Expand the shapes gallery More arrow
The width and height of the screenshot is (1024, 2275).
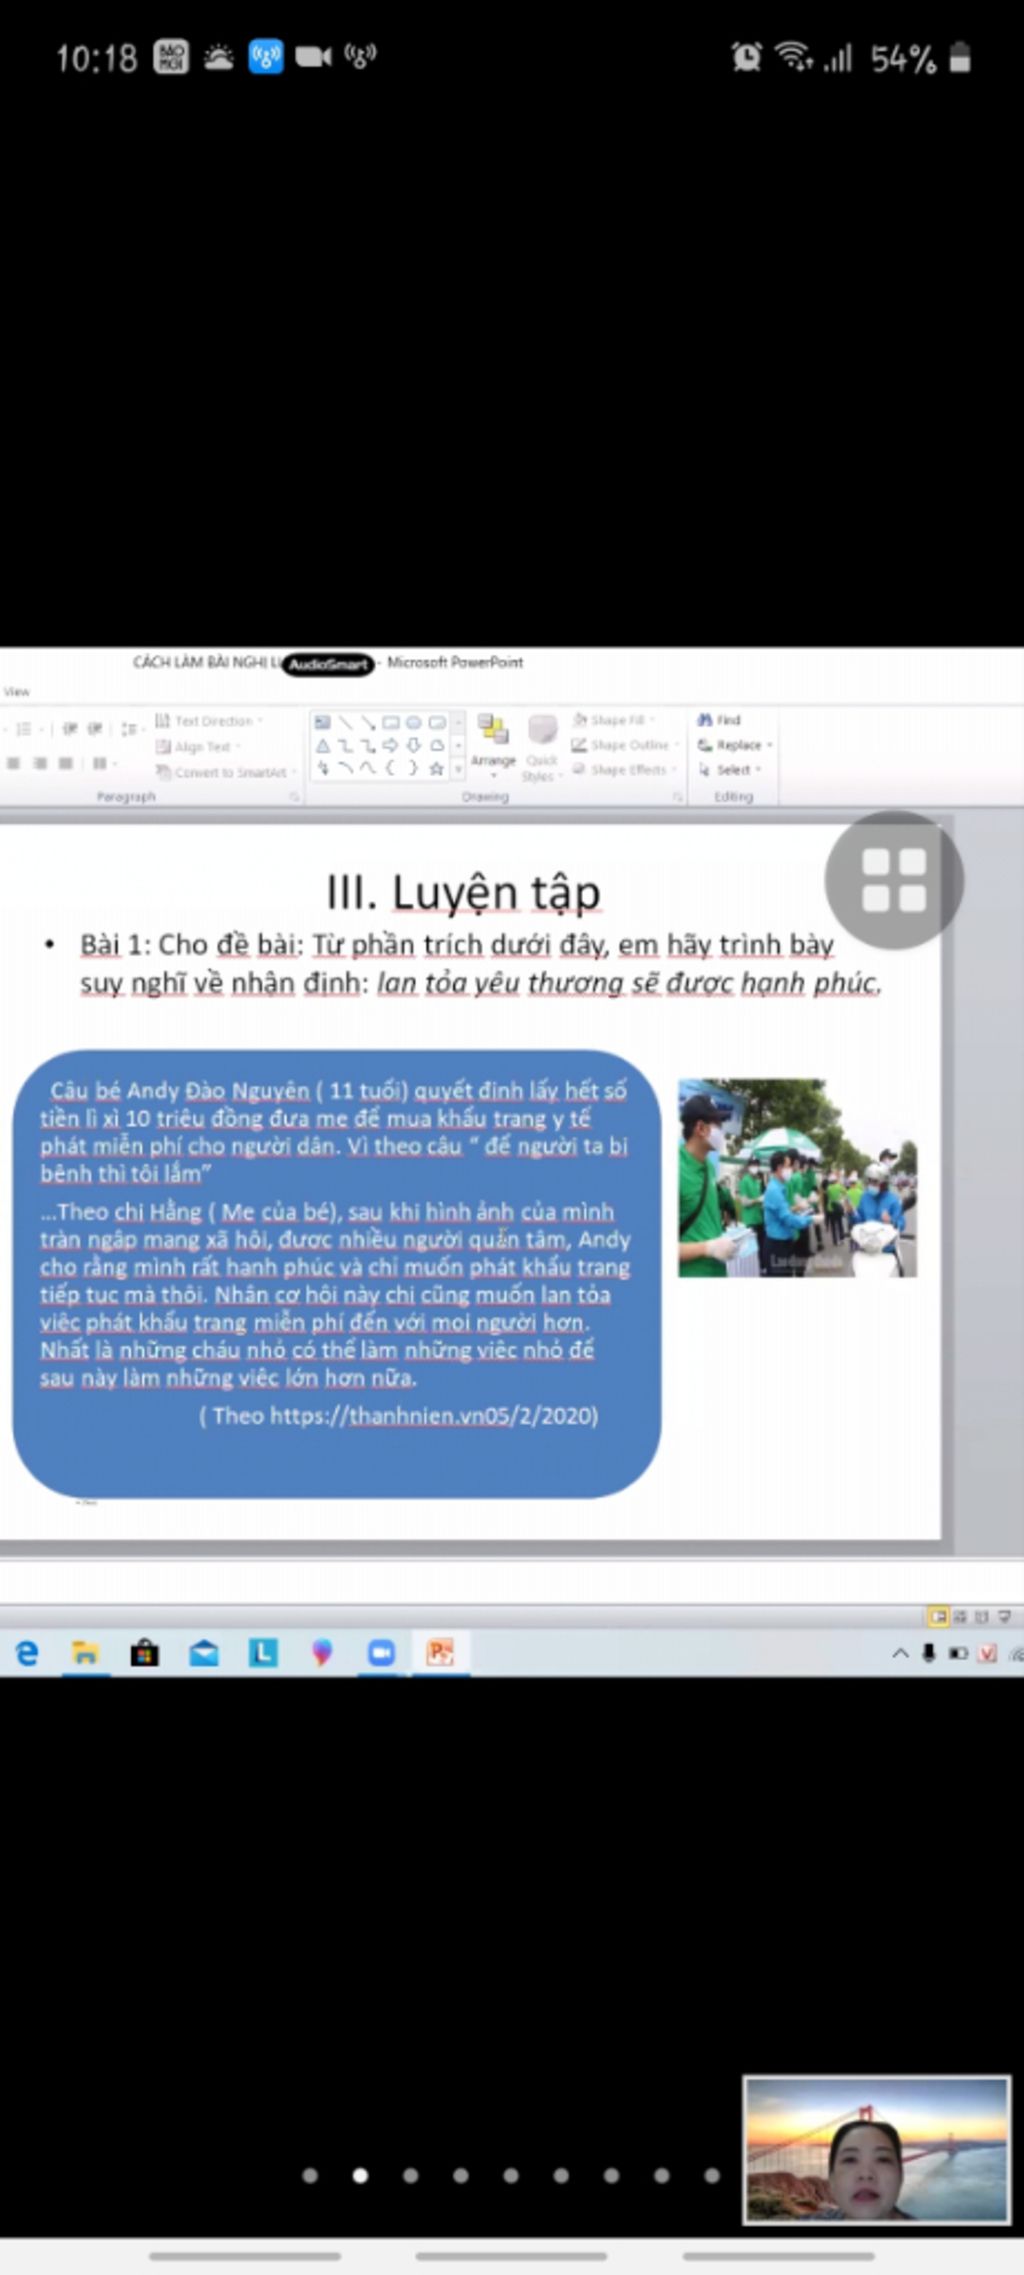coord(458,769)
